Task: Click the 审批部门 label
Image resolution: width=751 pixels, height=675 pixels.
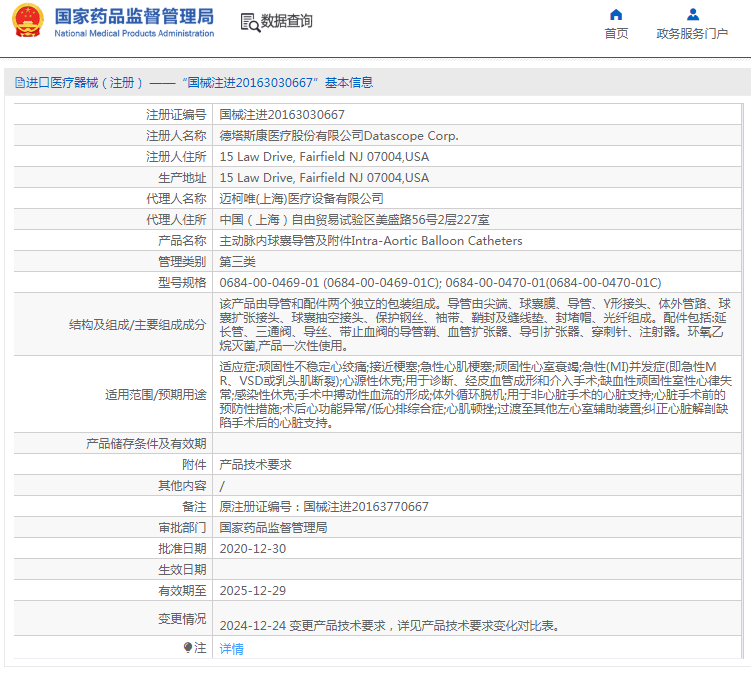Action: click(182, 528)
